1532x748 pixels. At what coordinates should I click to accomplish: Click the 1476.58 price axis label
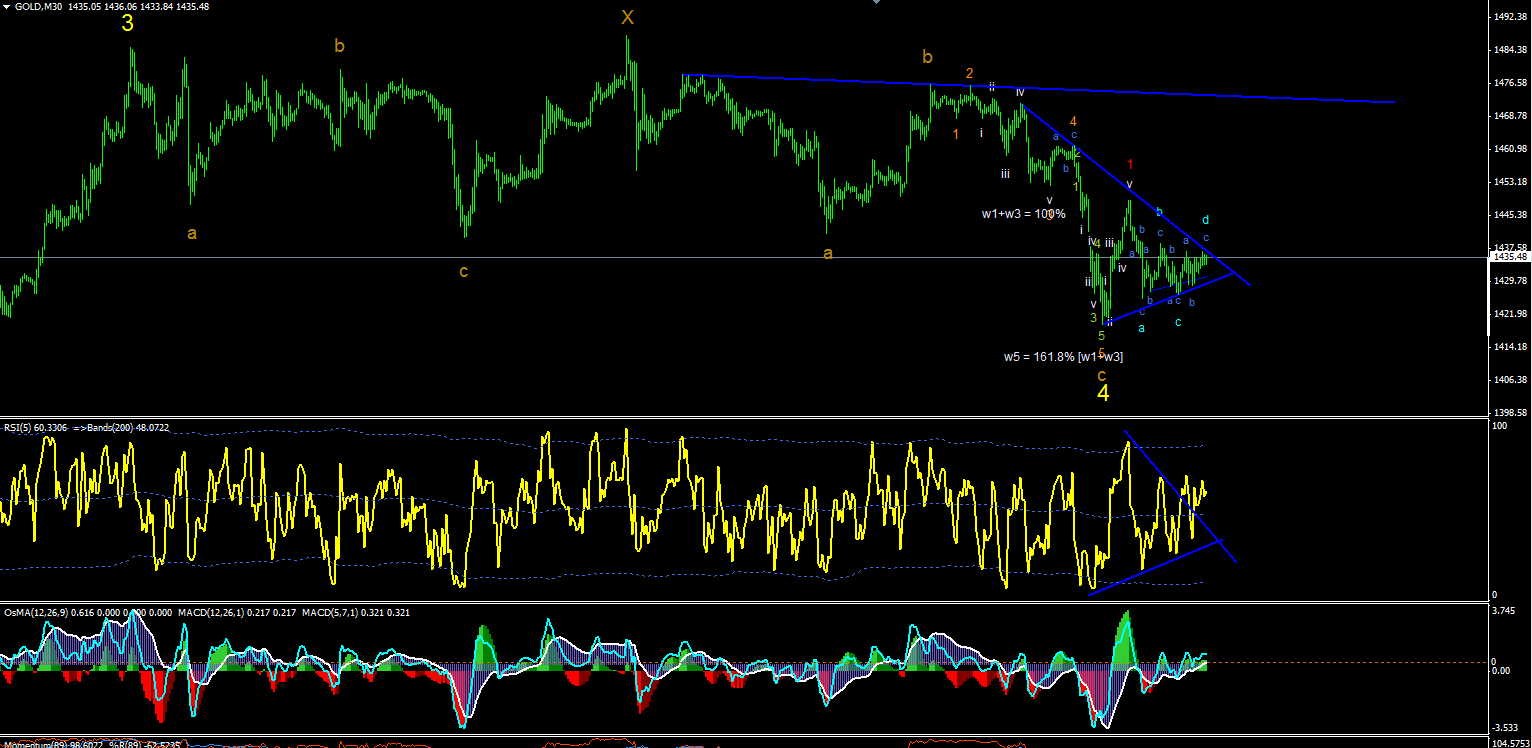click(x=1510, y=83)
